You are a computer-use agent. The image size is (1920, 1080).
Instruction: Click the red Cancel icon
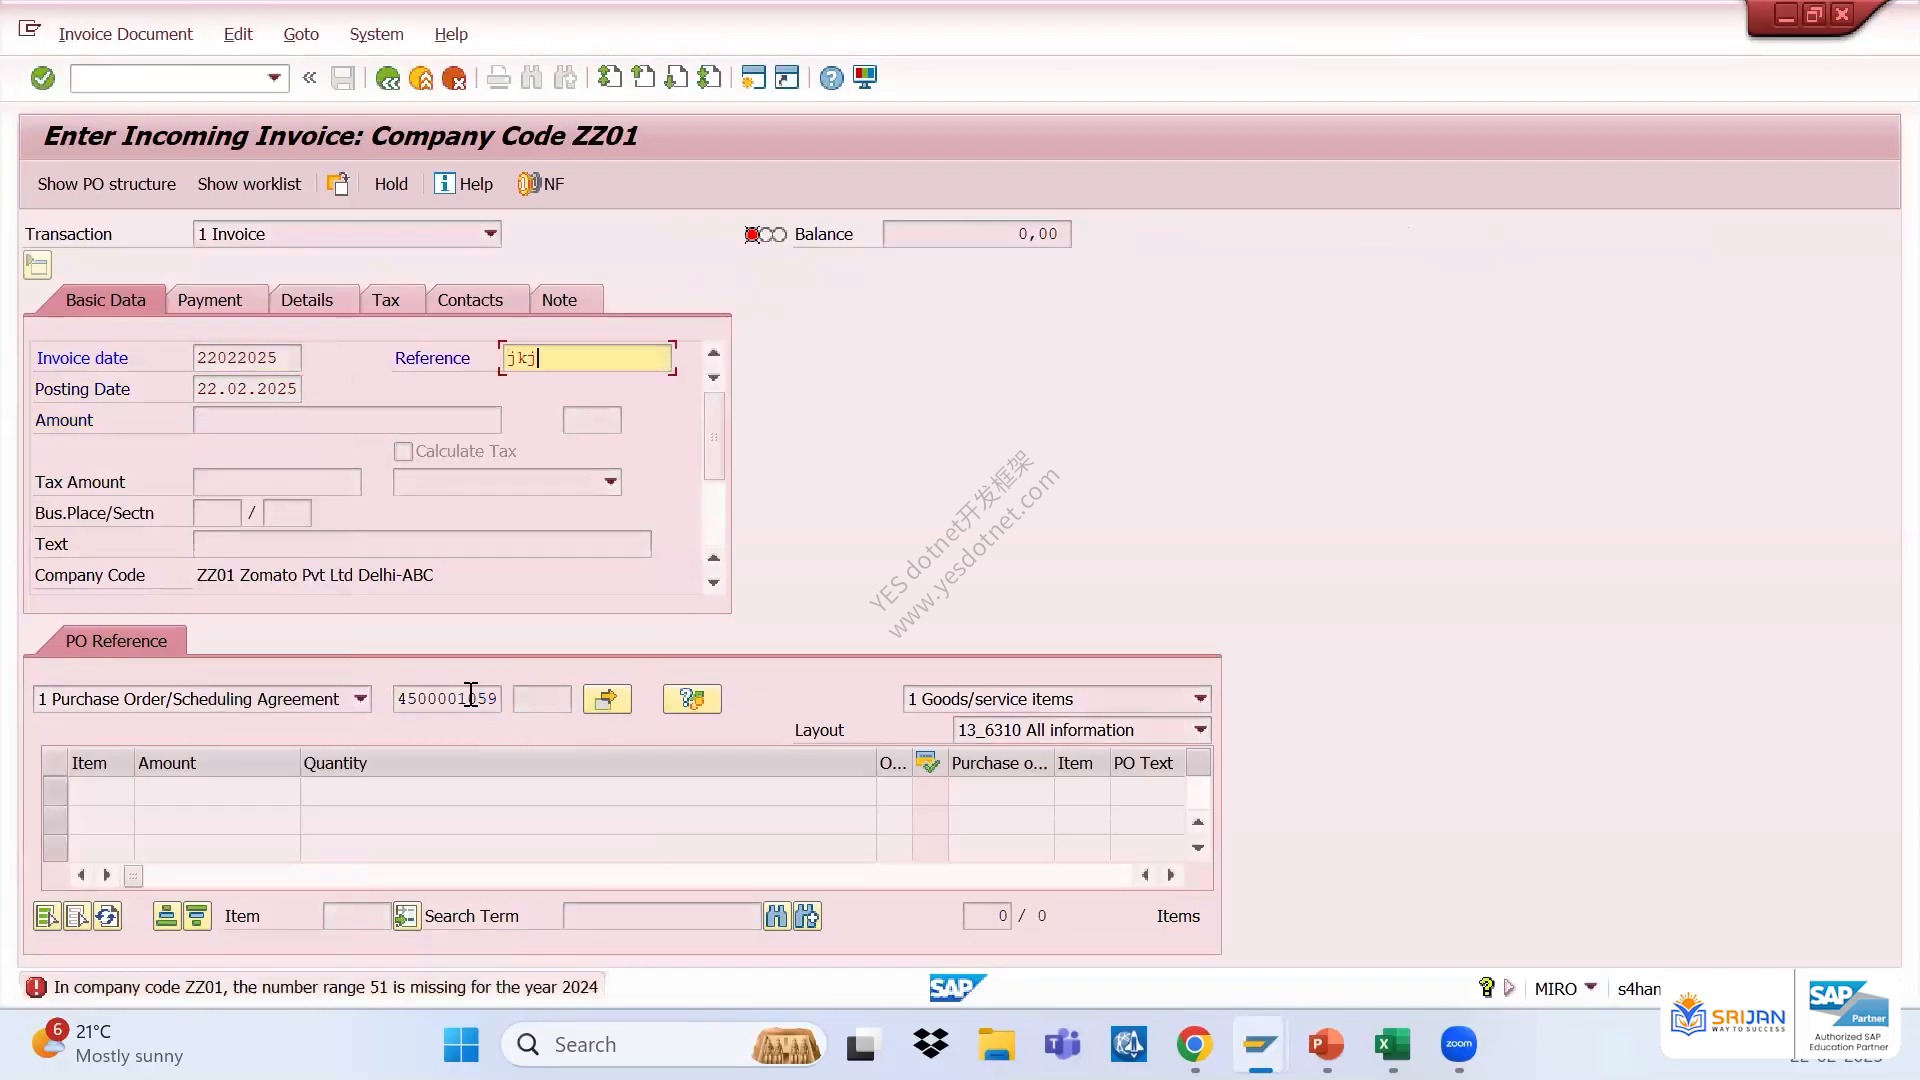[454, 78]
